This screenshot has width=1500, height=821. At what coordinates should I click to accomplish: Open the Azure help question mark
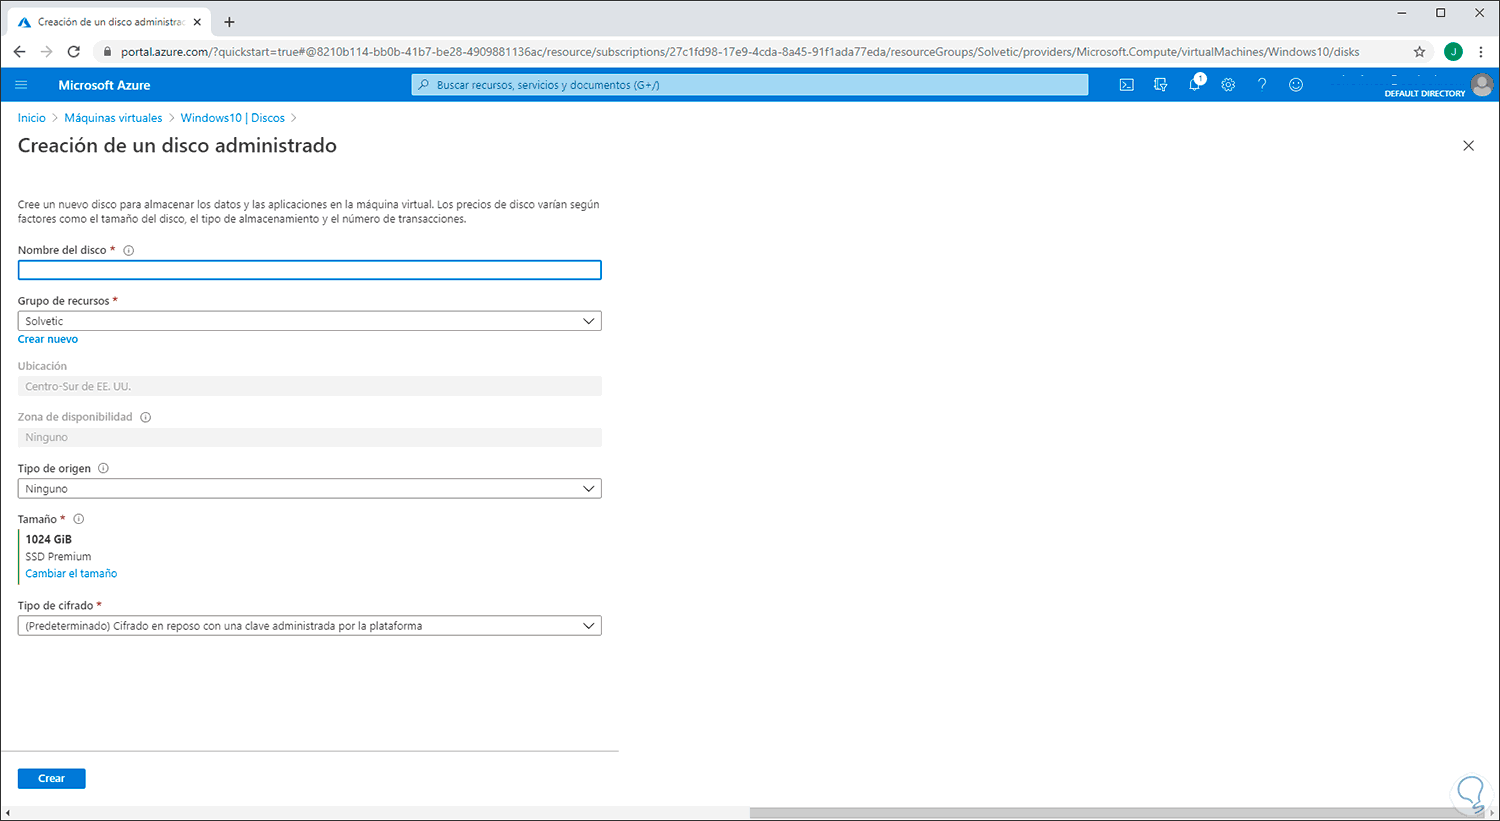click(1262, 85)
